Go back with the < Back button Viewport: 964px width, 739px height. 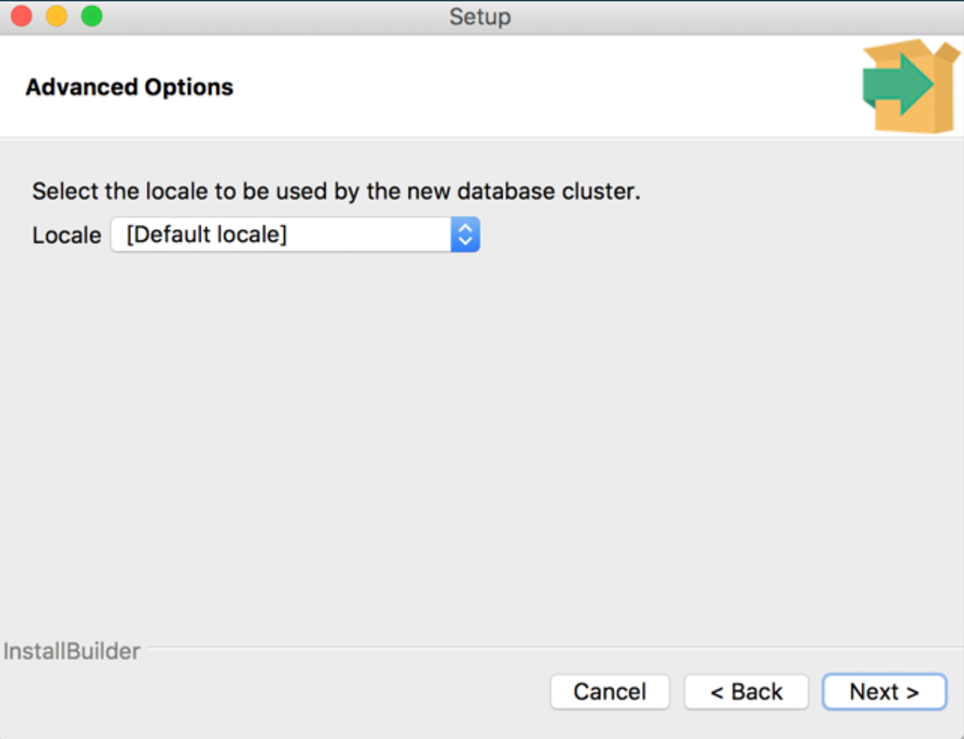coord(746,691)
